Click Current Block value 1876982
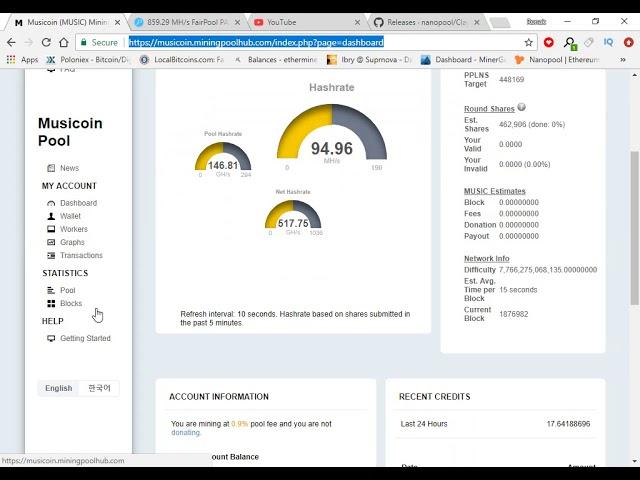The height and width of the screenshot is (480, 640). click(x=513, y=314)
